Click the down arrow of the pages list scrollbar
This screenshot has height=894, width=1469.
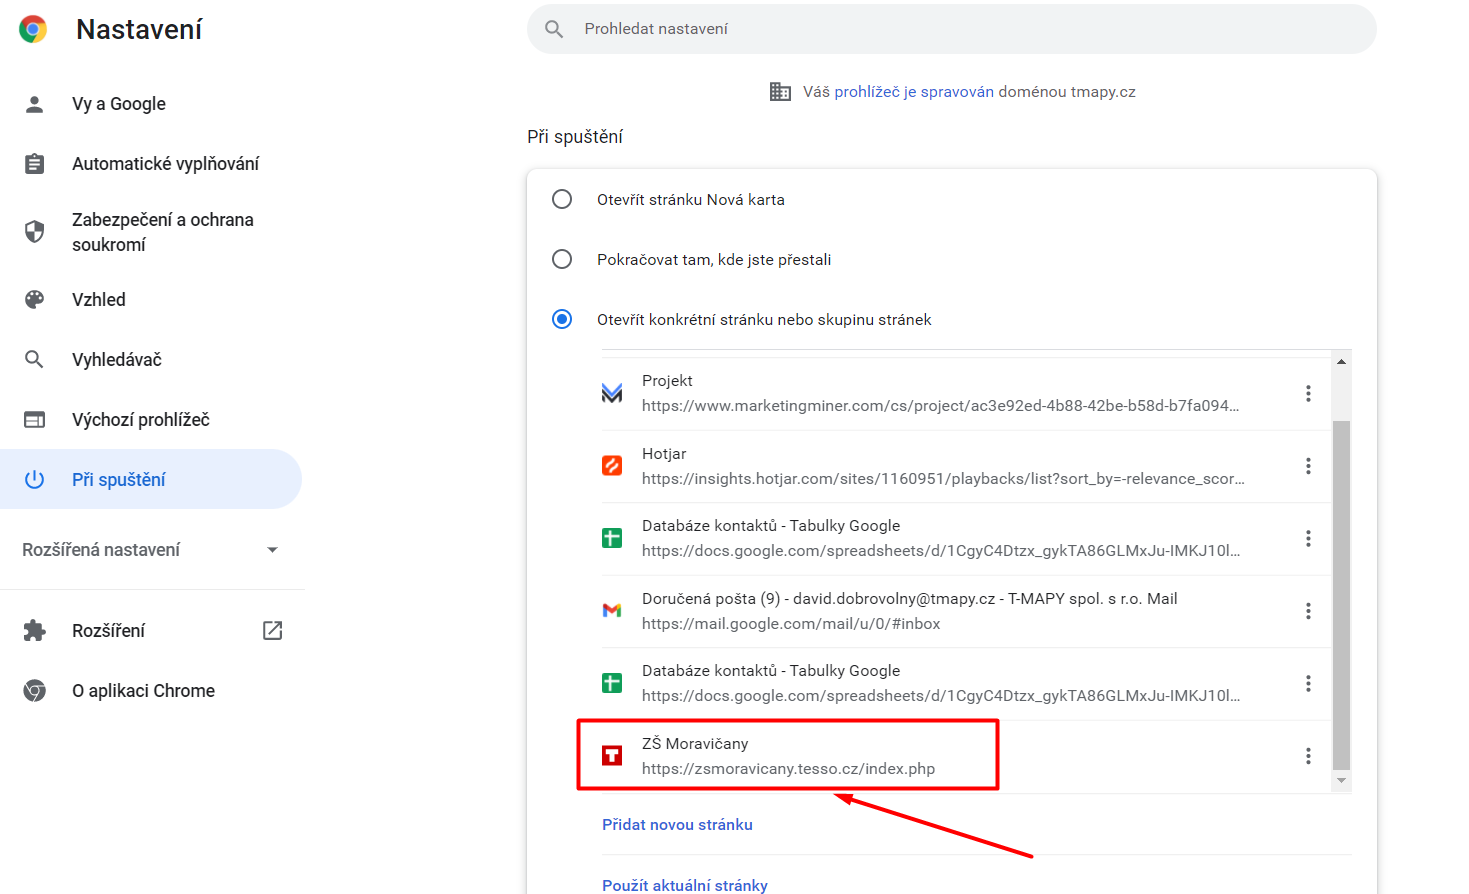(x=1342, y=781)
